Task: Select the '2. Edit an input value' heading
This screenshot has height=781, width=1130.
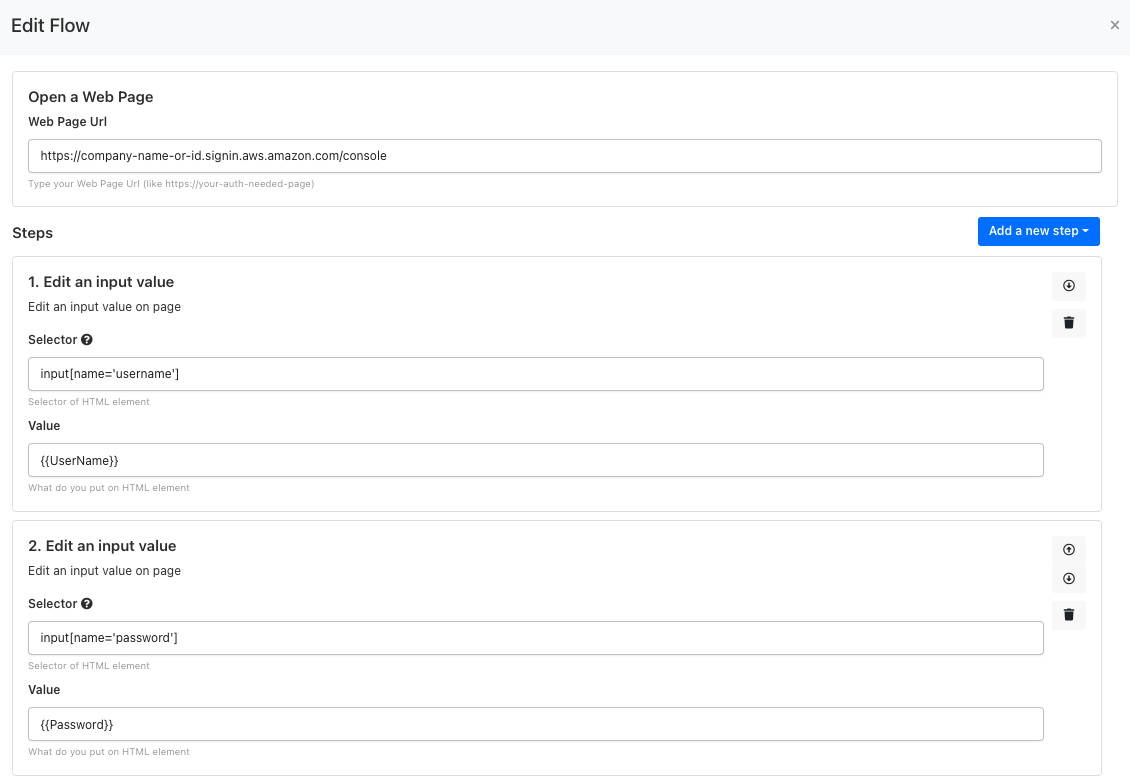Action: click(102, 546)
